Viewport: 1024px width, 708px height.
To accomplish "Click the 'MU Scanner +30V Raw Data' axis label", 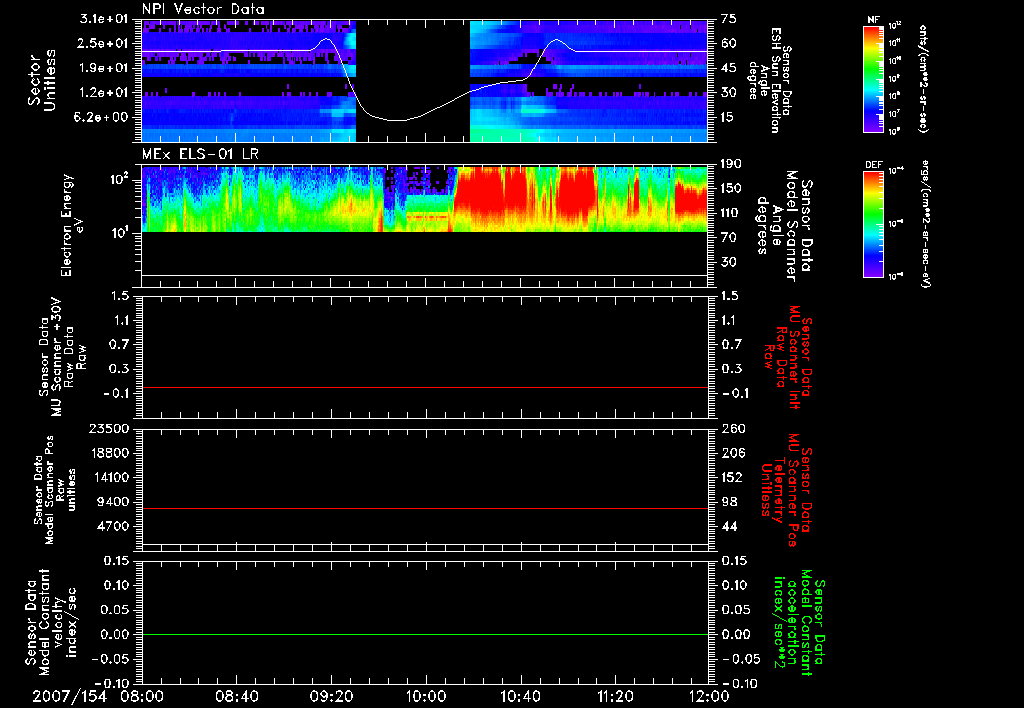I will click(x=62, y=357).
